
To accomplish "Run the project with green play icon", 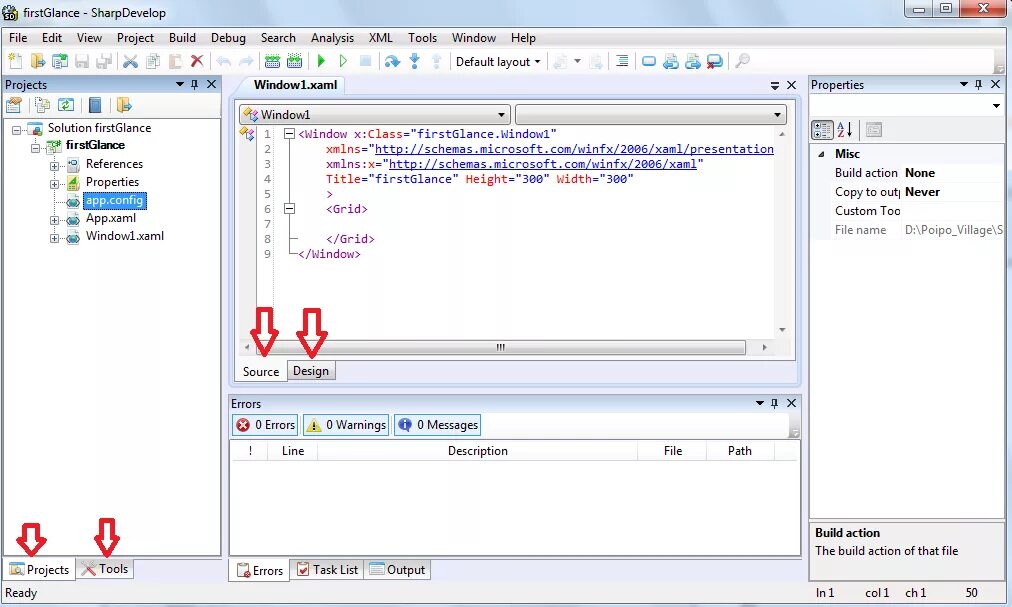I will (321, 61).
